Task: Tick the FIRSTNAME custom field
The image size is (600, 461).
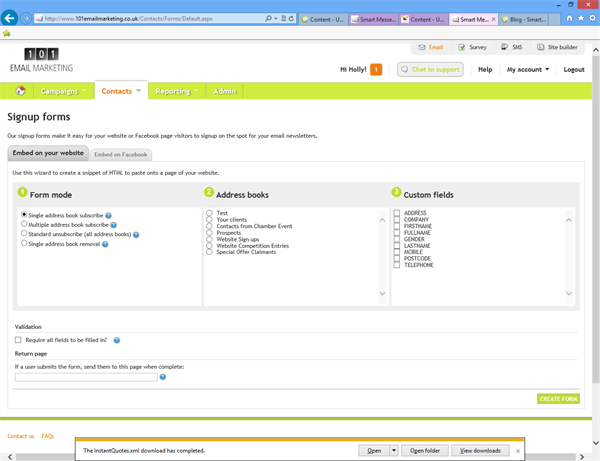Action: [x=397, y=226]
